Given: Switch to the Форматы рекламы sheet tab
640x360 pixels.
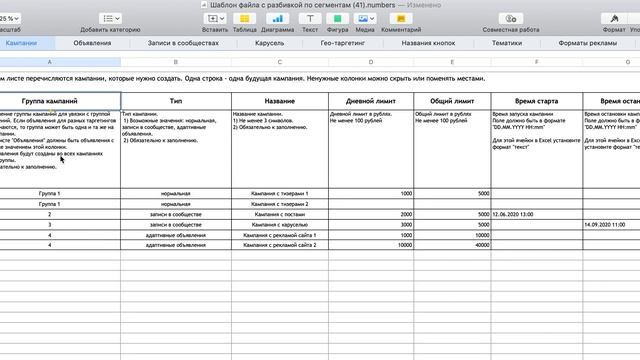Looking at the screenshot, I should pyautogui.click(x=587, y=43).
